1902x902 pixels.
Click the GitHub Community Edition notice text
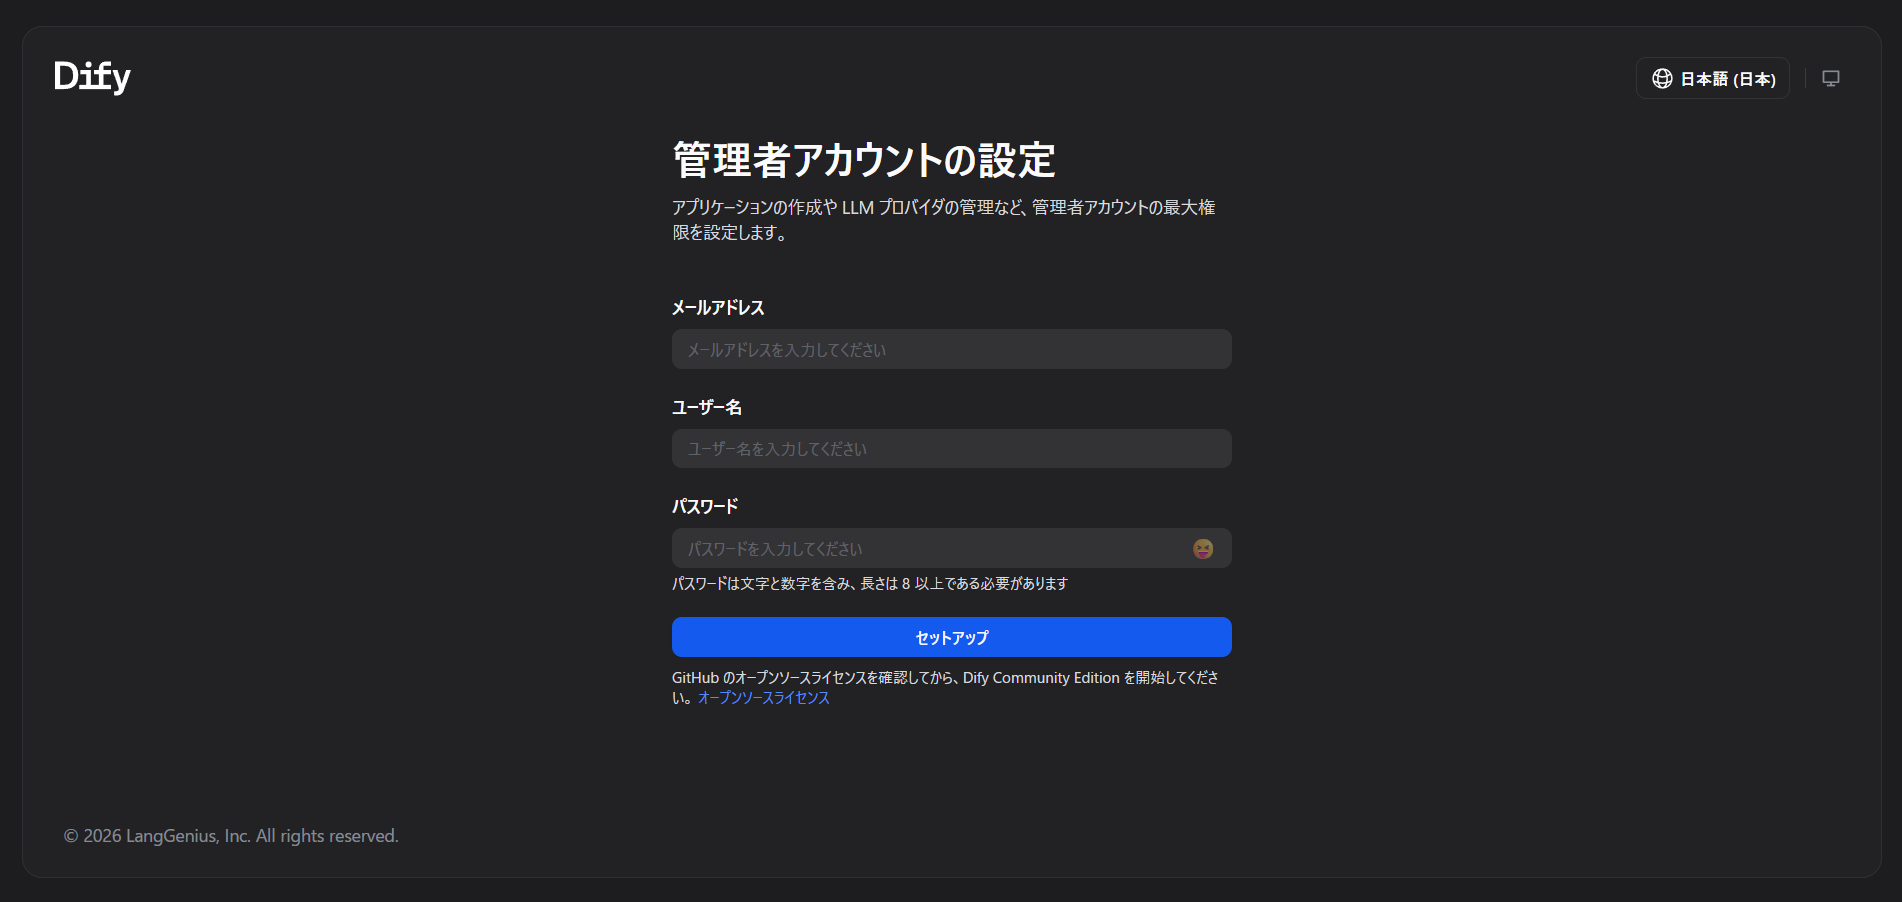point(945,688)
